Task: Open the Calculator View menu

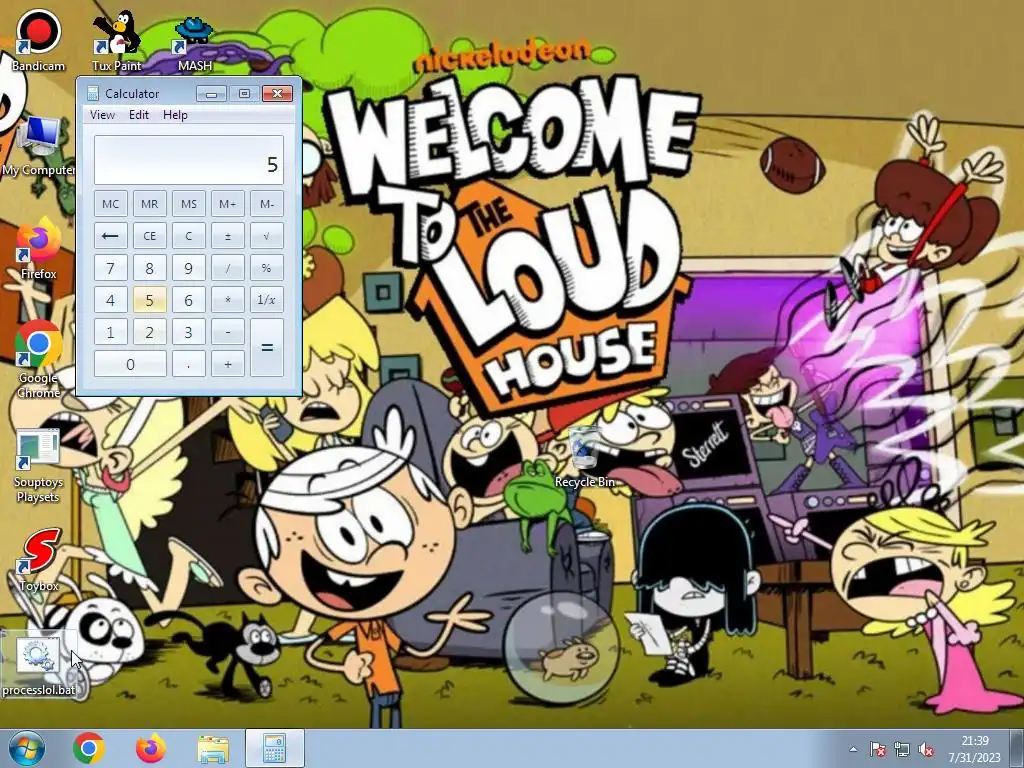Action: pos(102,115)
